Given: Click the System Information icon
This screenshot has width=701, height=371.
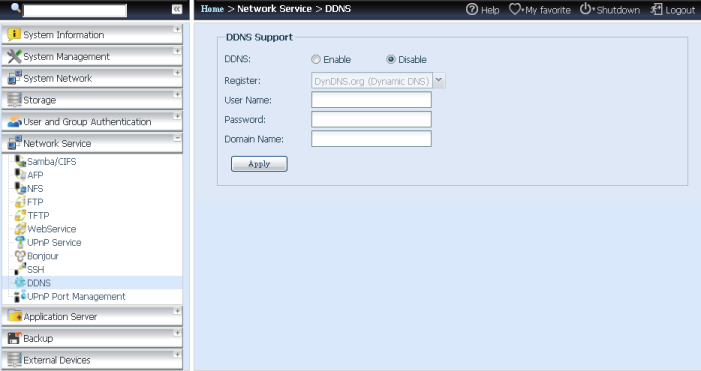Looking at the screenshot, I should point(14,34).
